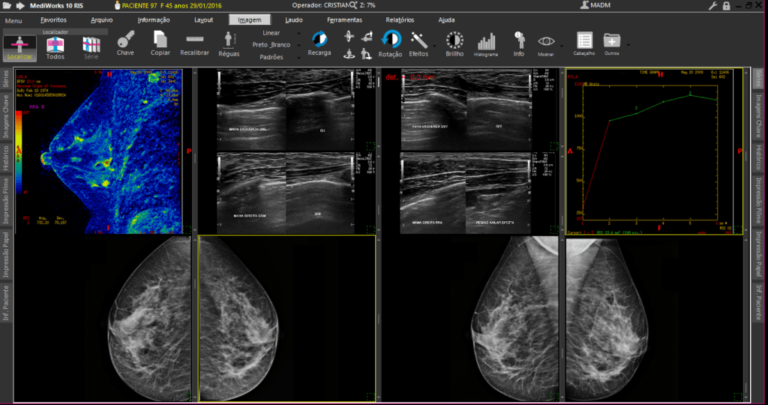Apply Efeitos magic wand tool
Viewport: 768px width, 405px height.
tap(419, 44)
